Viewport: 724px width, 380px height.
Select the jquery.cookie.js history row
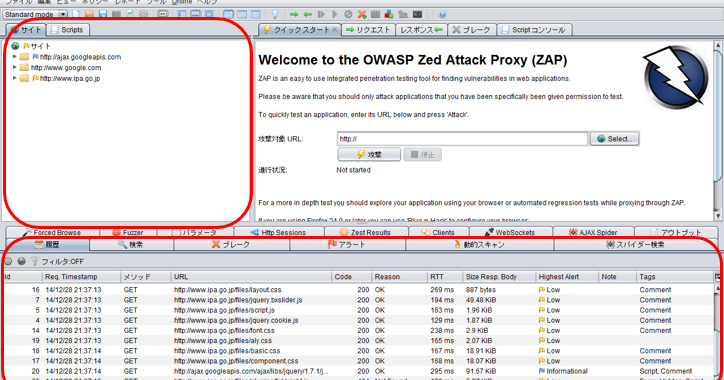point(358,320)
